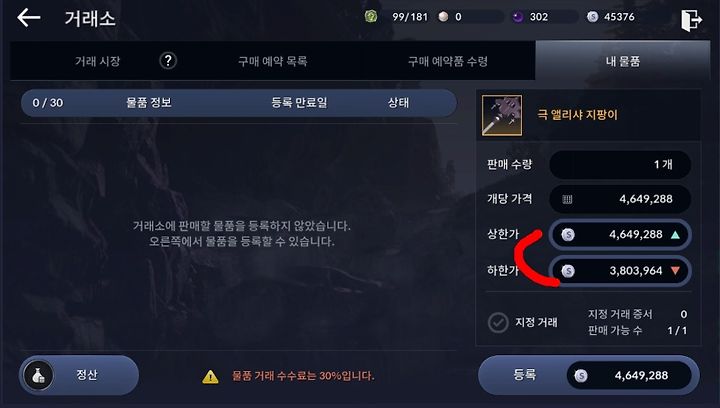
Task: Click the exit door icon
Action: click(x=691, y=20)
